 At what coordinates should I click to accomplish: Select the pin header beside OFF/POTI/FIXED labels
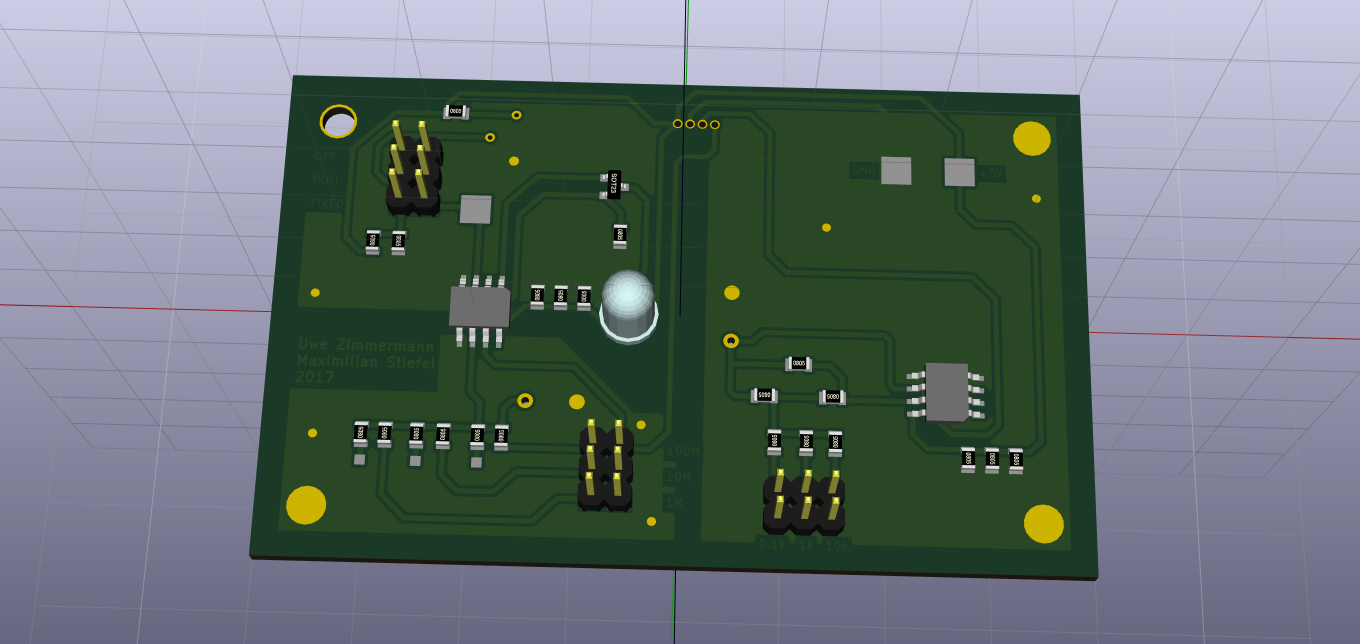(x=412, y=170)
